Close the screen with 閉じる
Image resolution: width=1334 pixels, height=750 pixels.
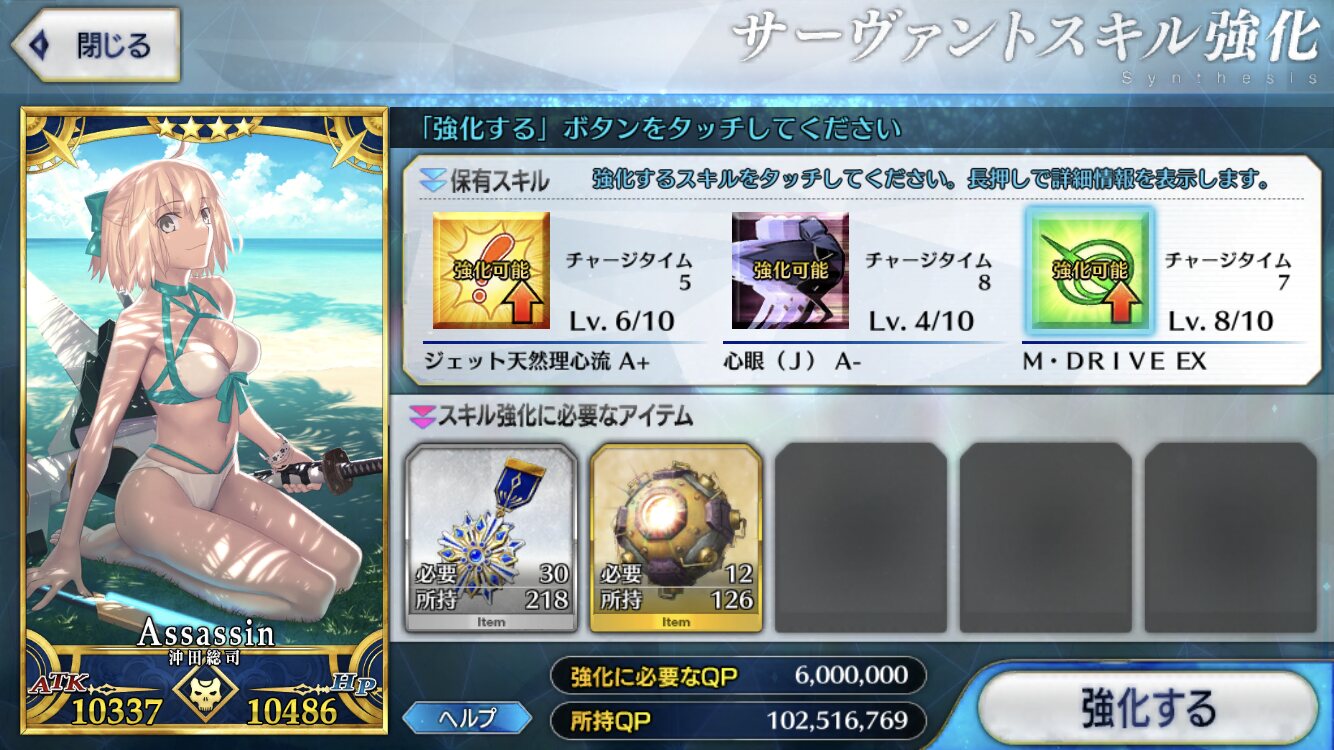pyautogui.click(x=95, y=45)
